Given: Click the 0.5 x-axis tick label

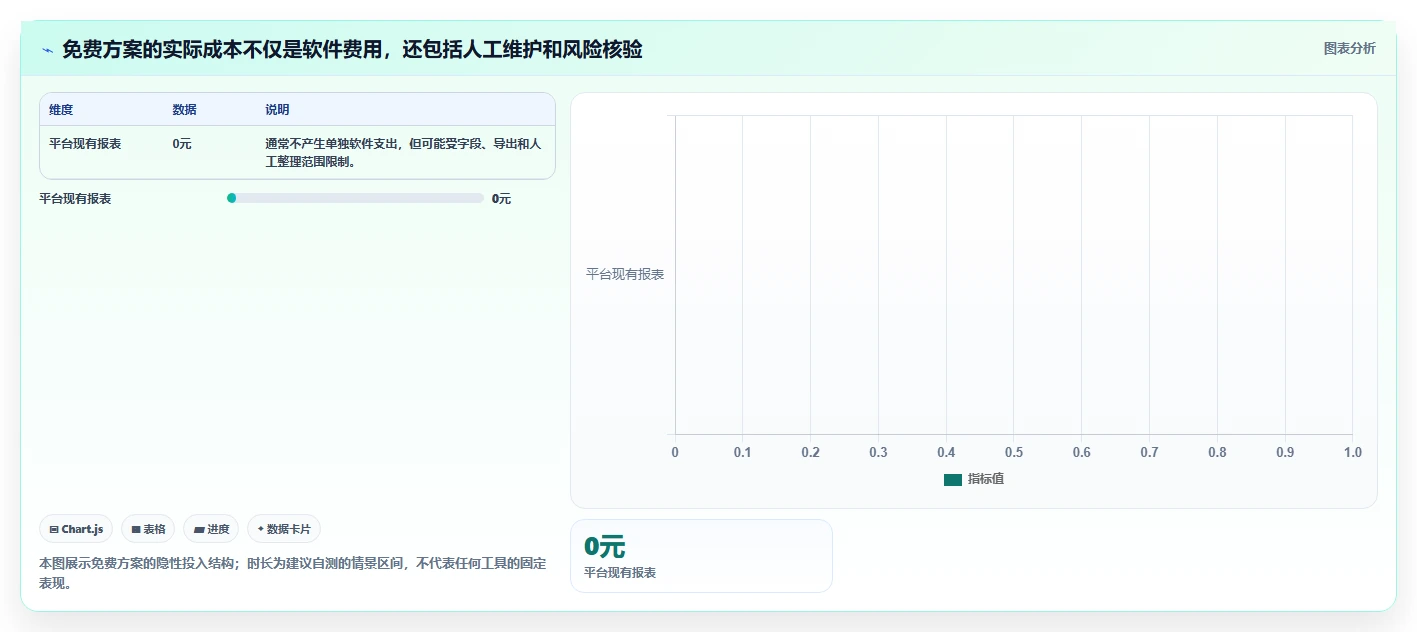Looking at the screenshot, I should click(1014, 453).
